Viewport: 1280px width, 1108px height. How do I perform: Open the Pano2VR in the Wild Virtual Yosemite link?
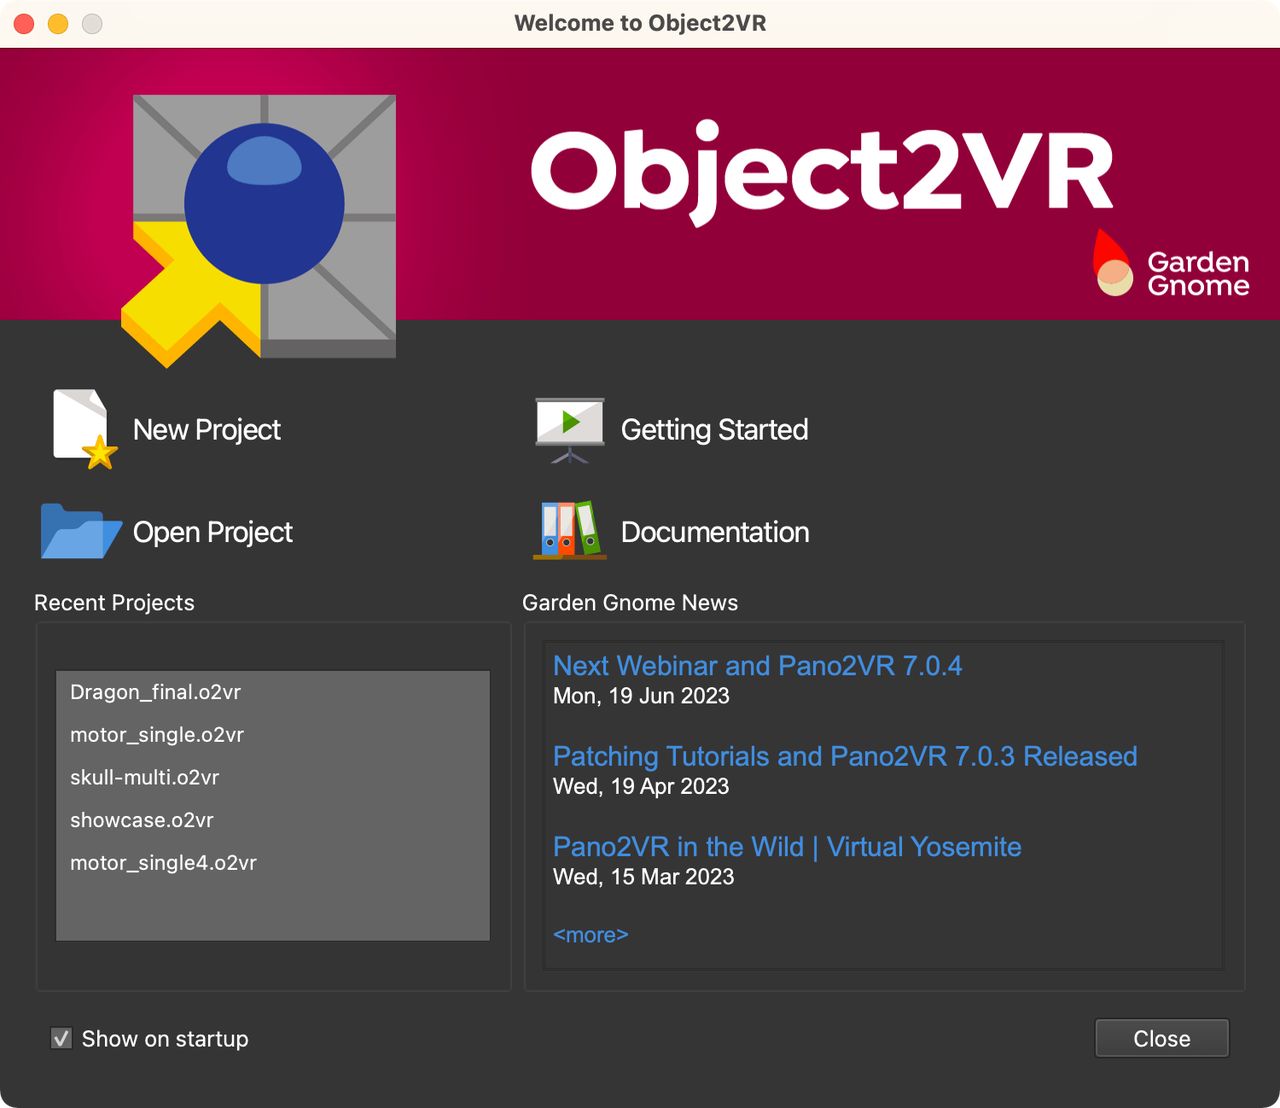787,847
